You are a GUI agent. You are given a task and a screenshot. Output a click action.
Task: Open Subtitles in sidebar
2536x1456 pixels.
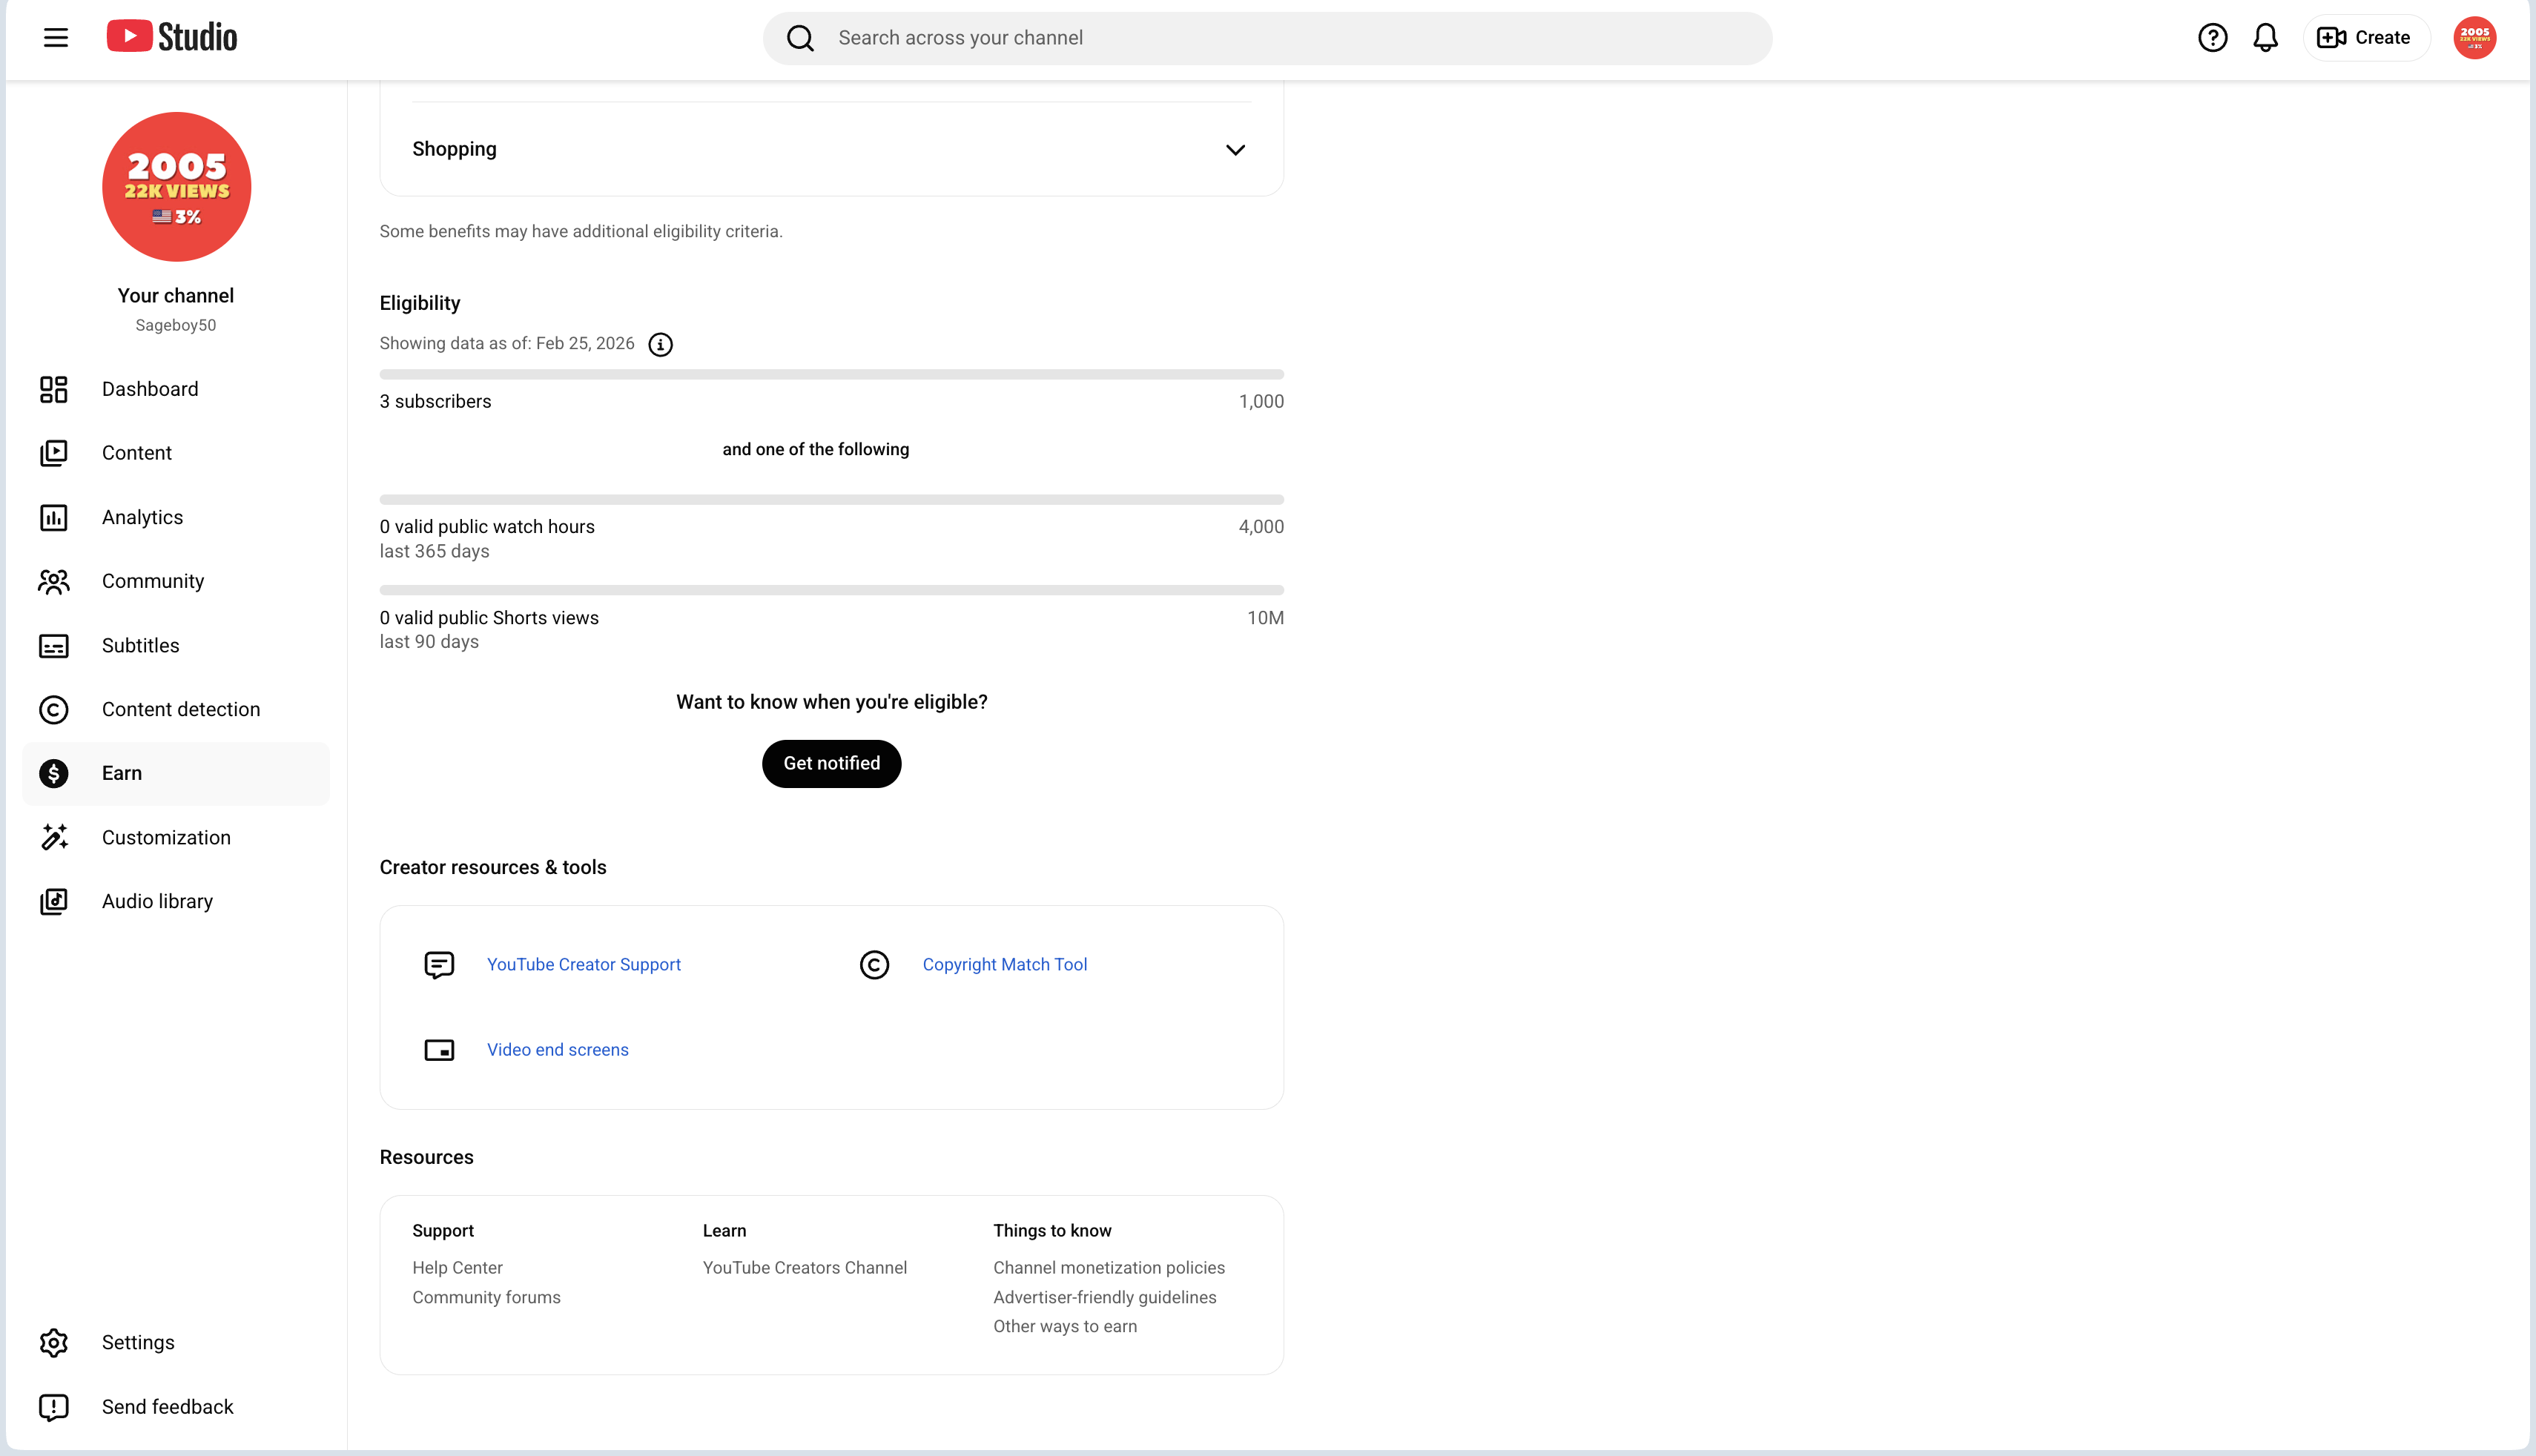click(176, 646)
